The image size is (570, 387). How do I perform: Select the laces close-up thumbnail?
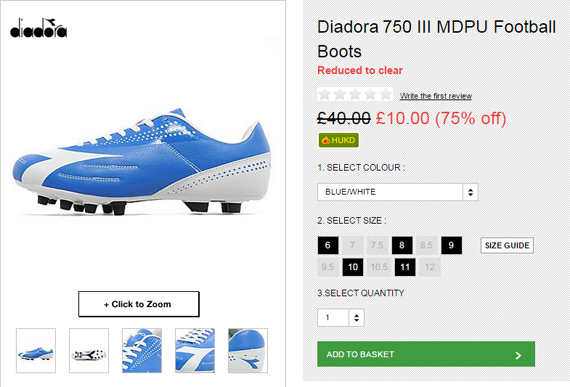point(142,351)
